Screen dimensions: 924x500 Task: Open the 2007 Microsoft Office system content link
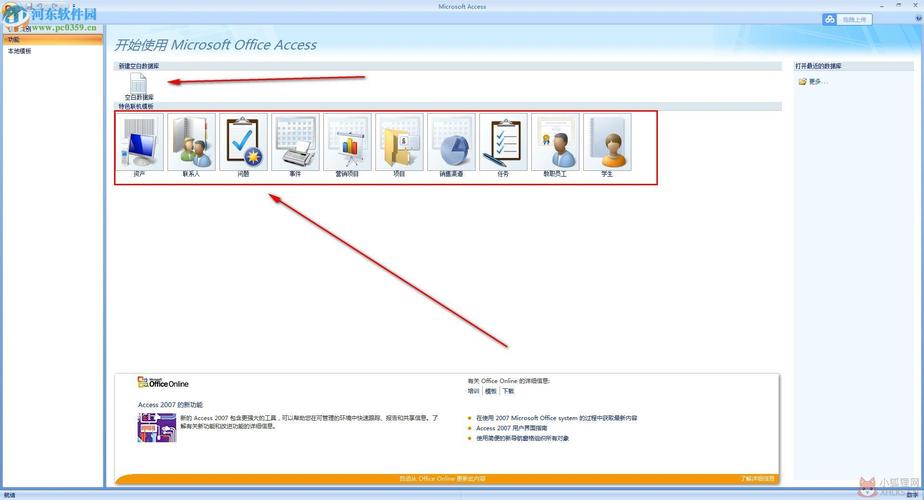(556, 417)
